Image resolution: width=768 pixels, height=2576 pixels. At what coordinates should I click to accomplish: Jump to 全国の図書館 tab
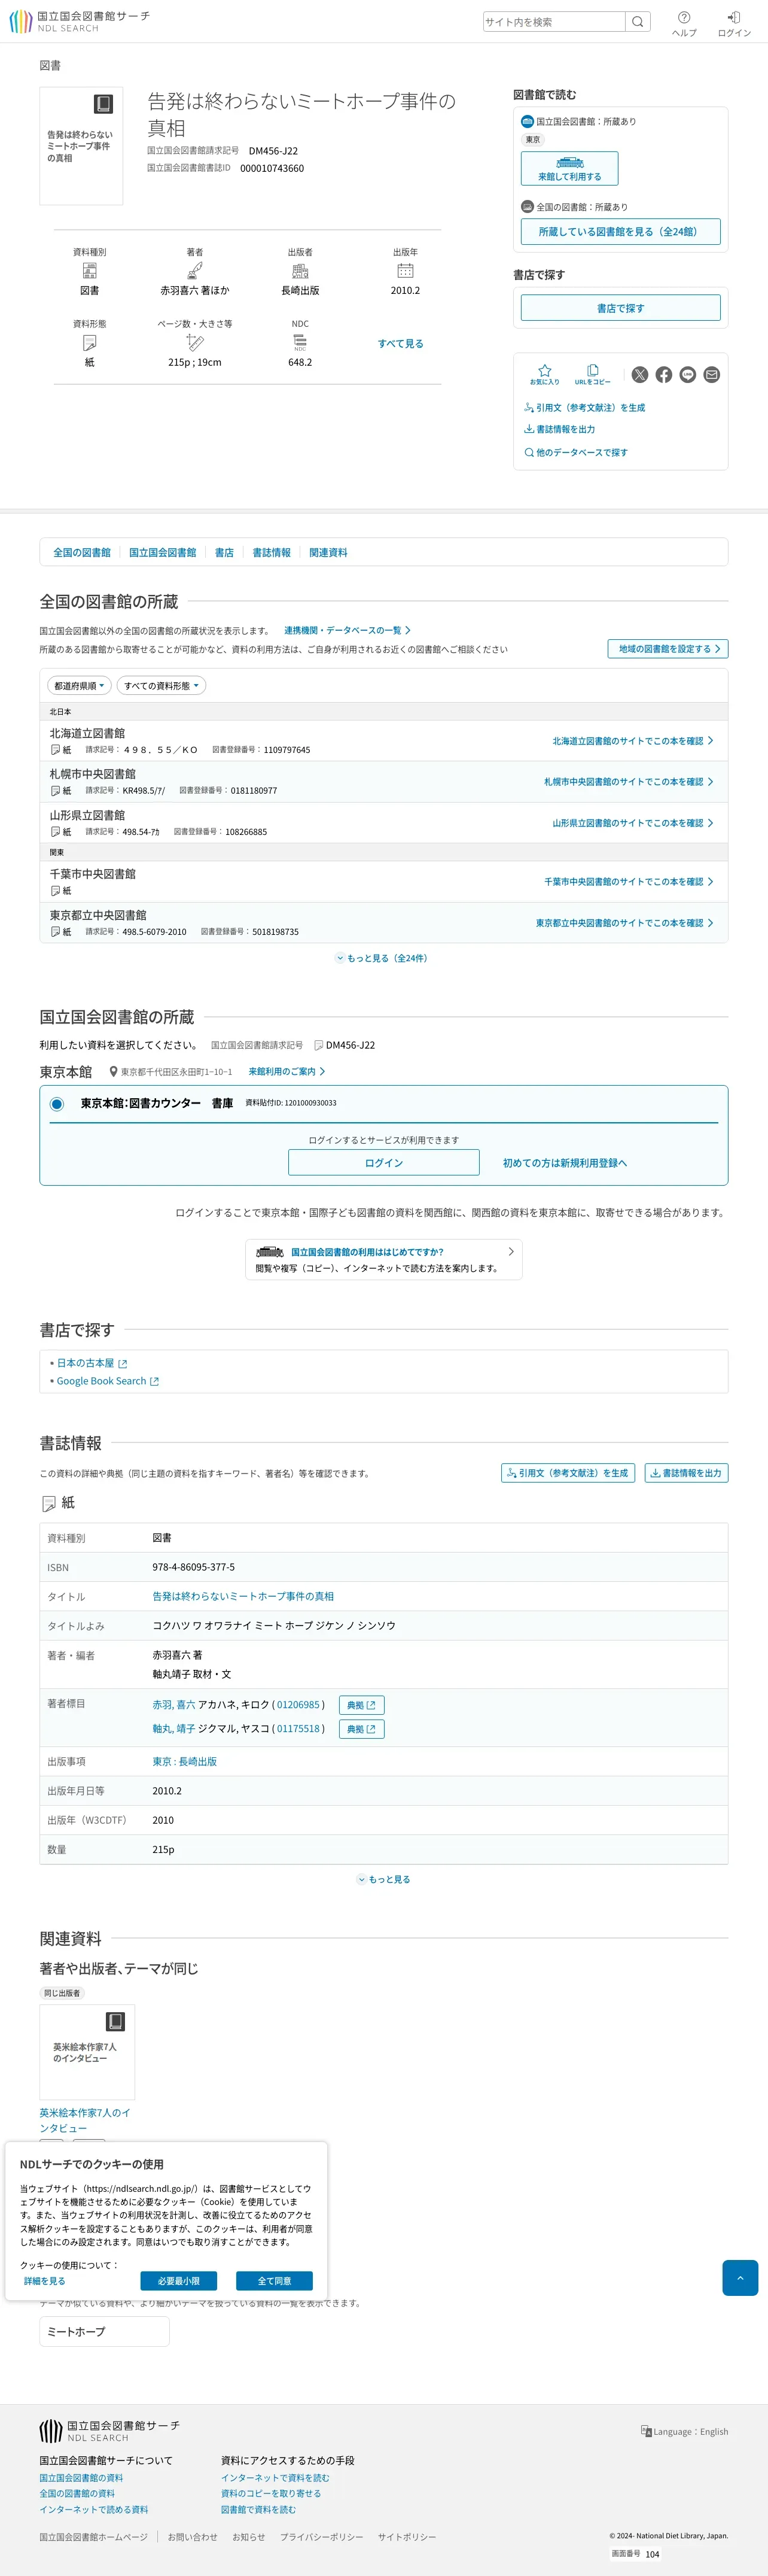(x=82, y=552)
